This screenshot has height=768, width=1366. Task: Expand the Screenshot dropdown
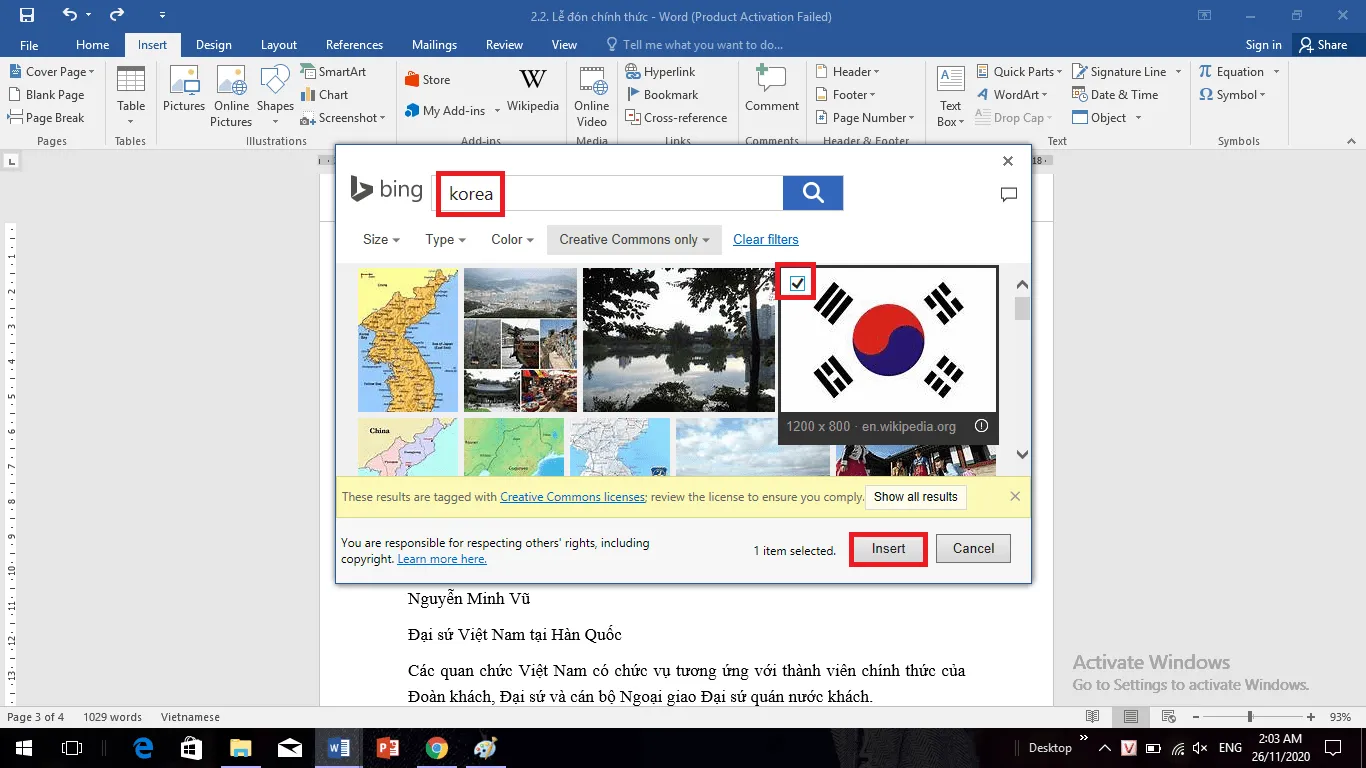(343, 118)
